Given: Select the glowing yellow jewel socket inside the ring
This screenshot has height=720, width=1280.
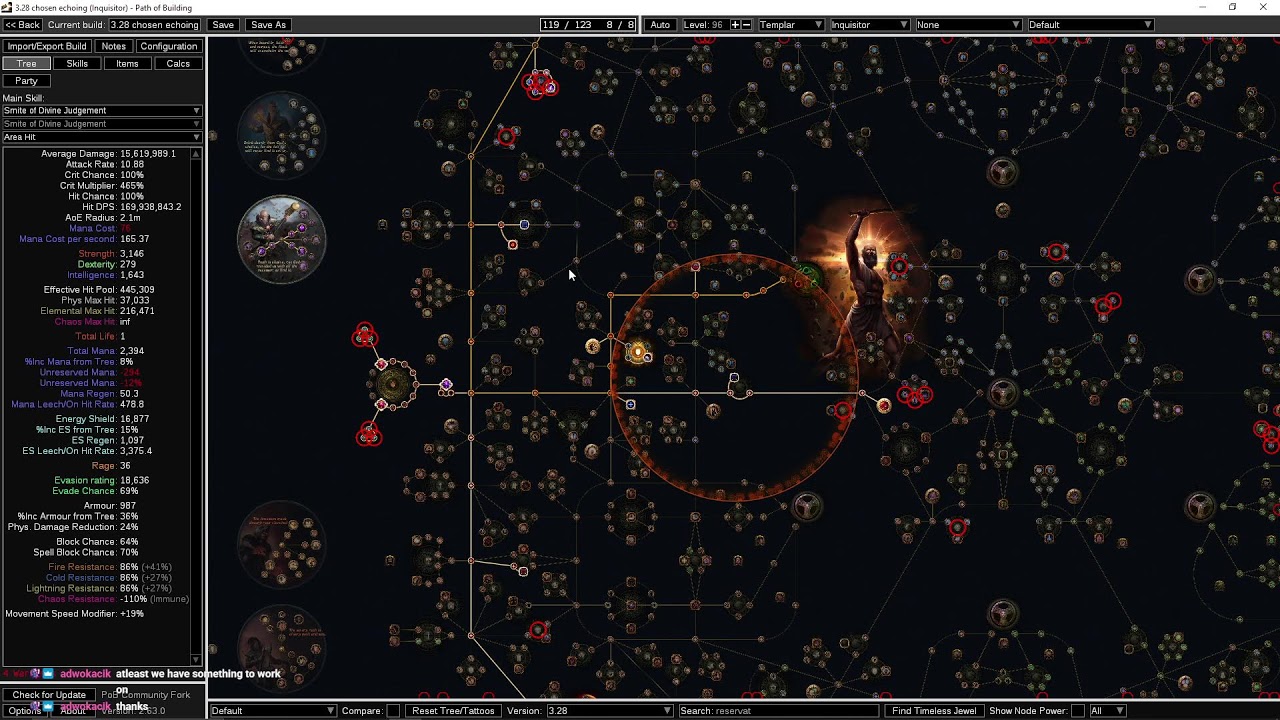Looking at the screenshot, I should [x=638, y=352].
